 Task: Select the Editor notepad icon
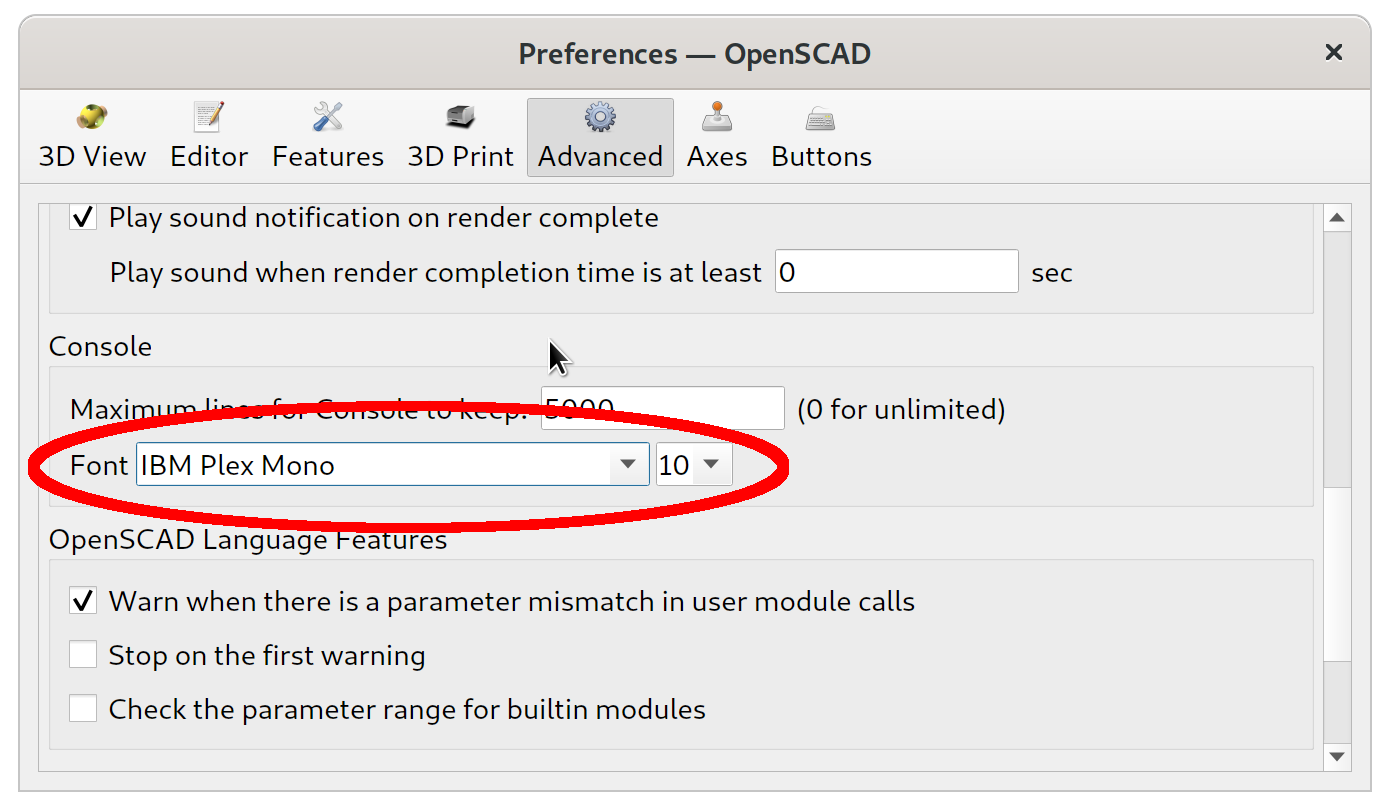[209, 118]
